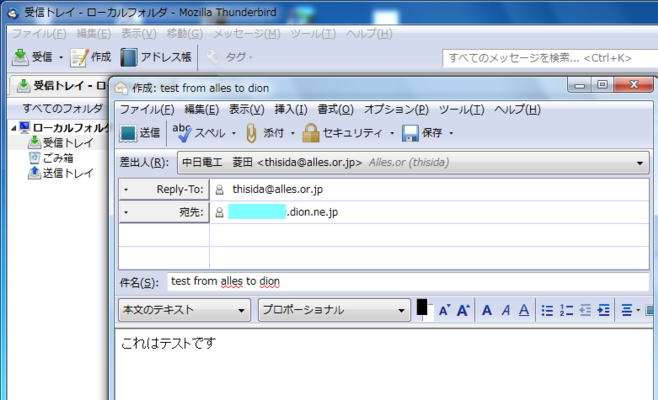Run the spell check (スペル) tool
658x400 pixels.
199,133
